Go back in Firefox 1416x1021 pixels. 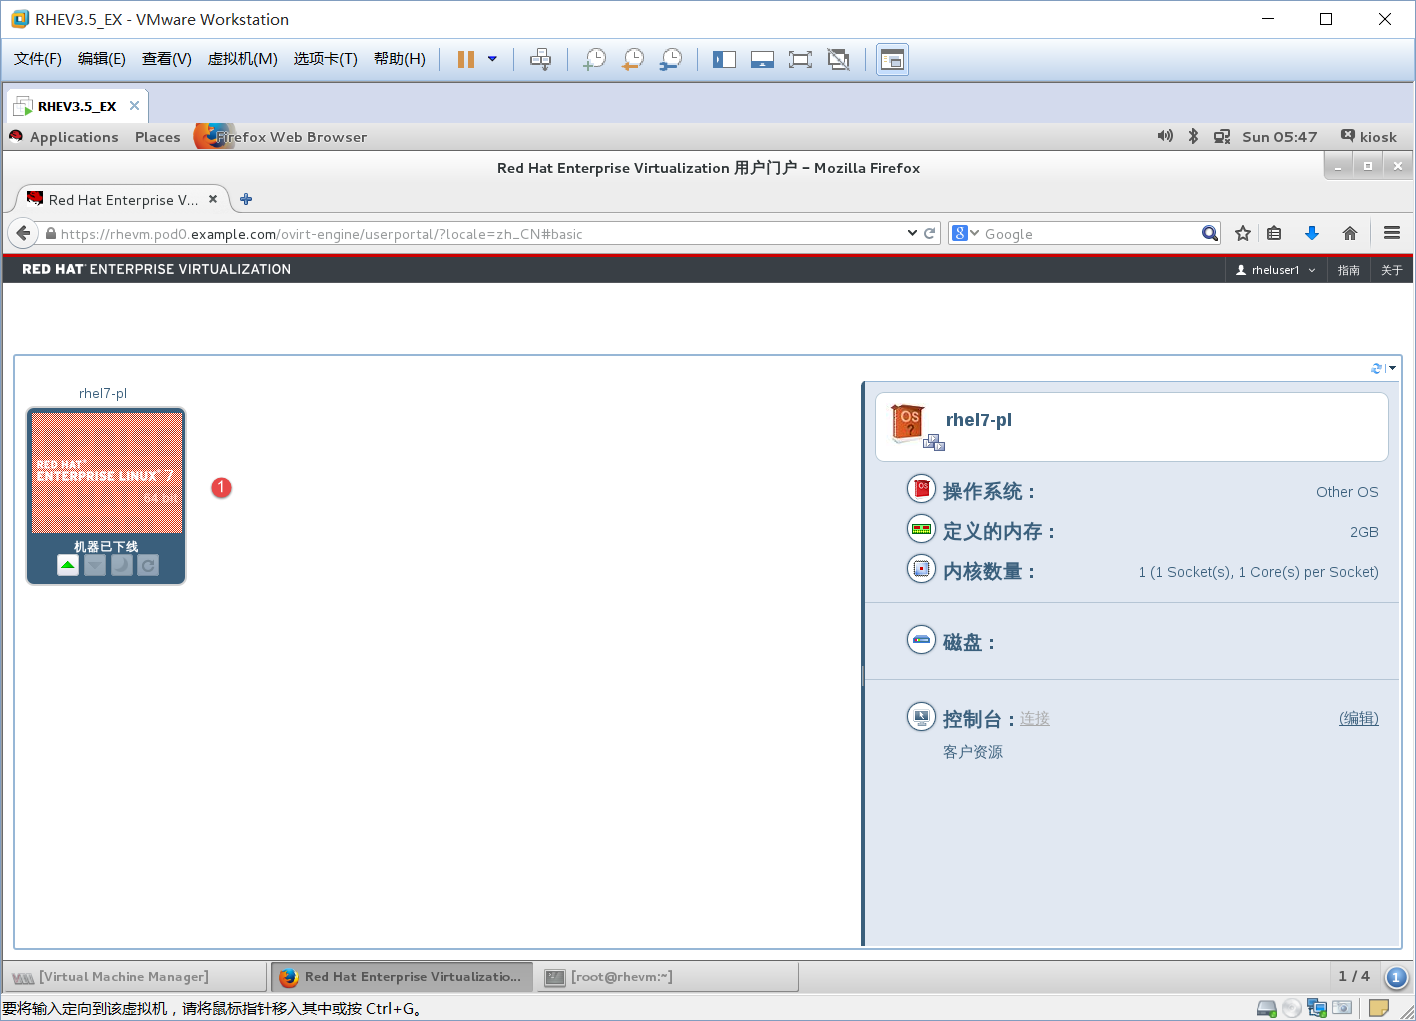point(23,233)
